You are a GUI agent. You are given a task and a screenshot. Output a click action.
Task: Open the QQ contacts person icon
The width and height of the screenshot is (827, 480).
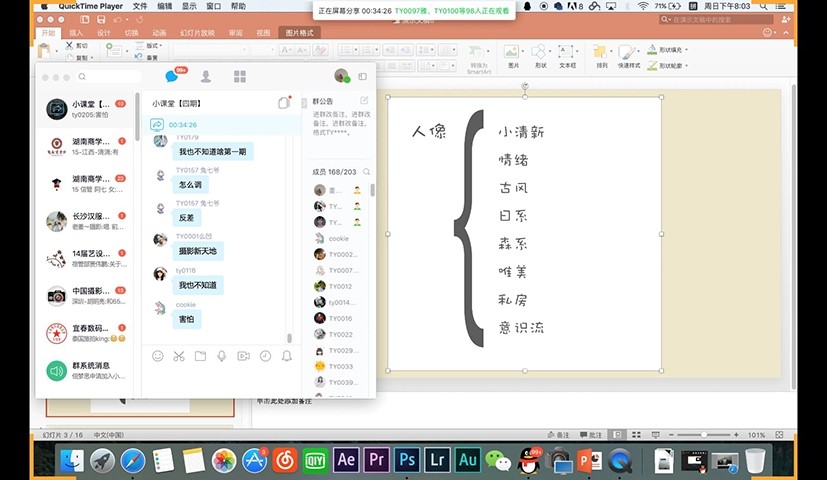[x=206, y=76]
